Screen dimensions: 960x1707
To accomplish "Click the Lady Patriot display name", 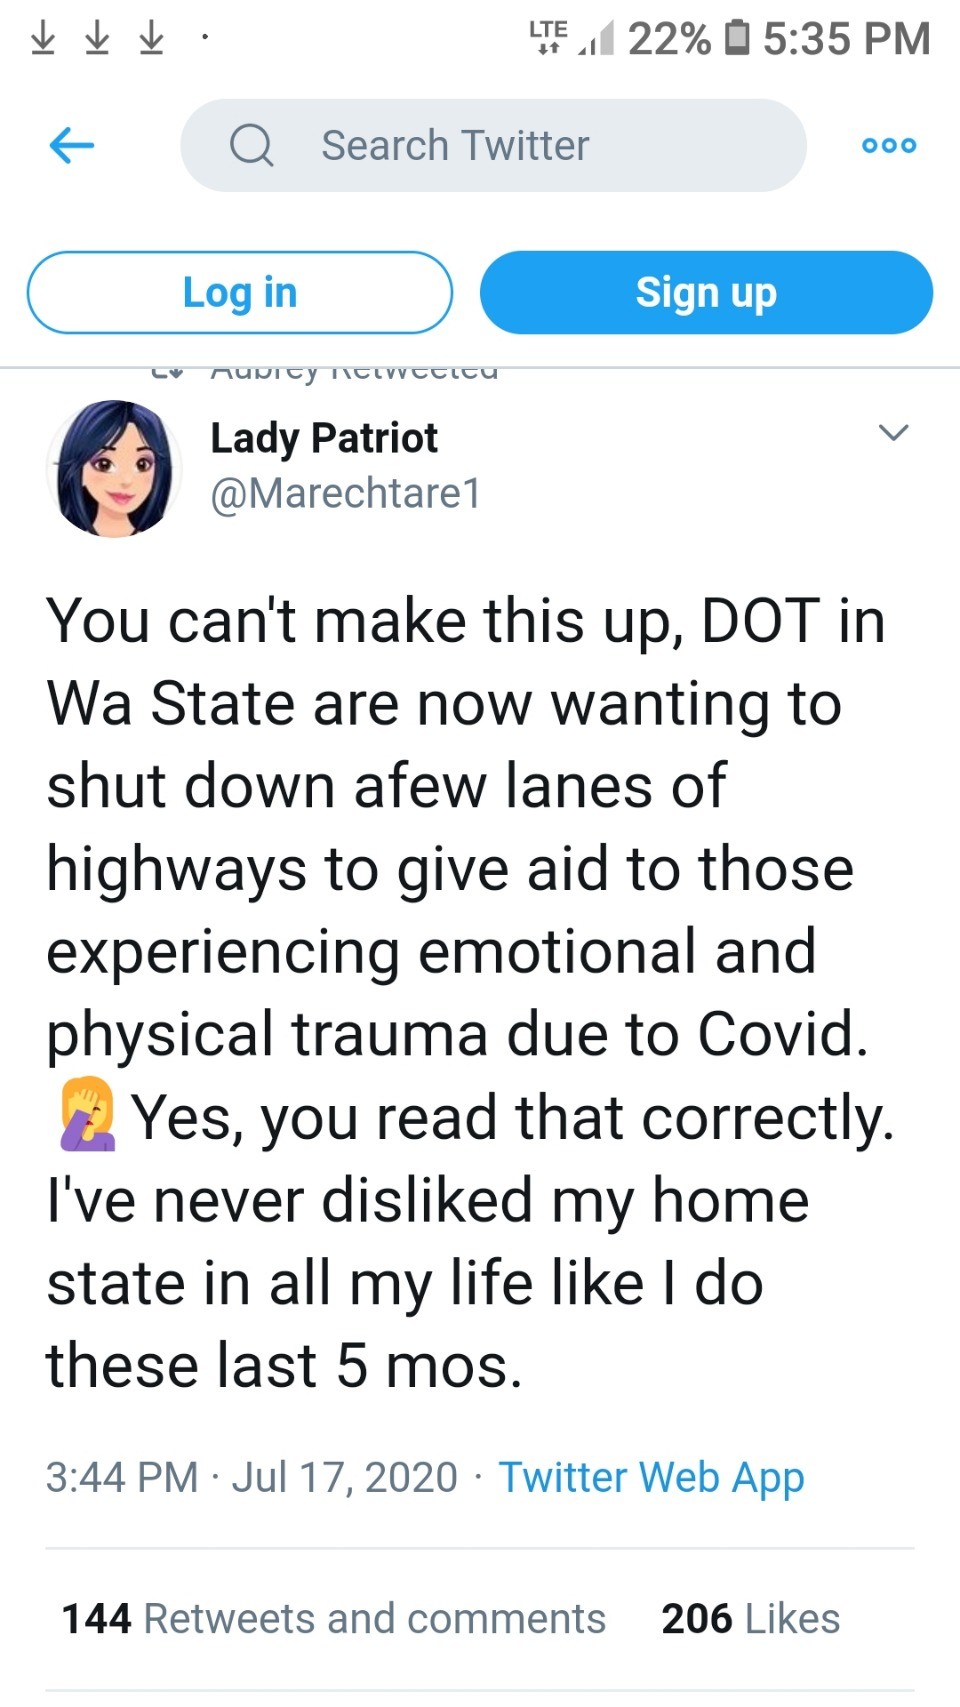I will [324, 438].
